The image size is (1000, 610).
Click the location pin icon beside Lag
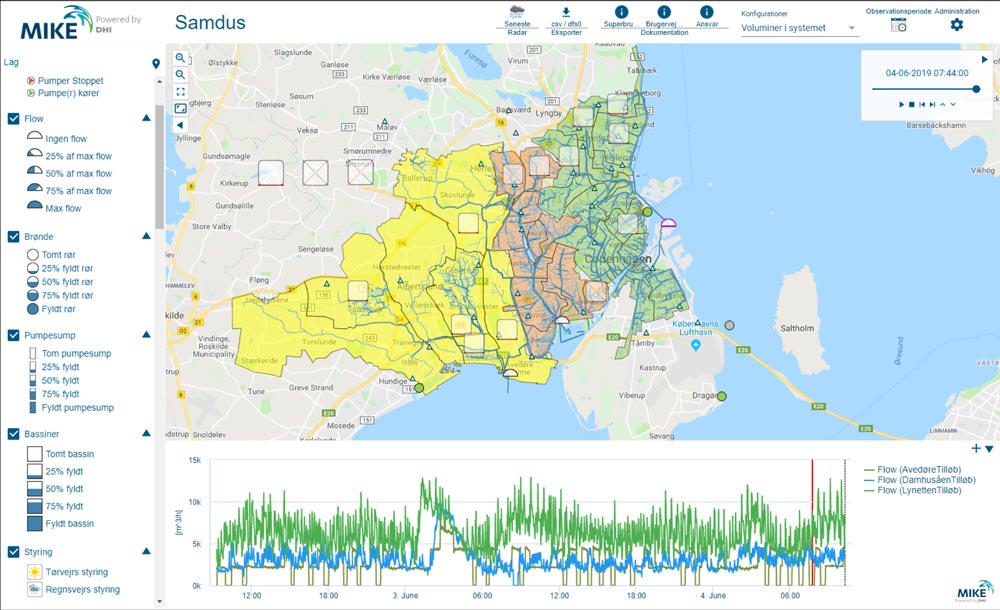[x=156, y=65]
